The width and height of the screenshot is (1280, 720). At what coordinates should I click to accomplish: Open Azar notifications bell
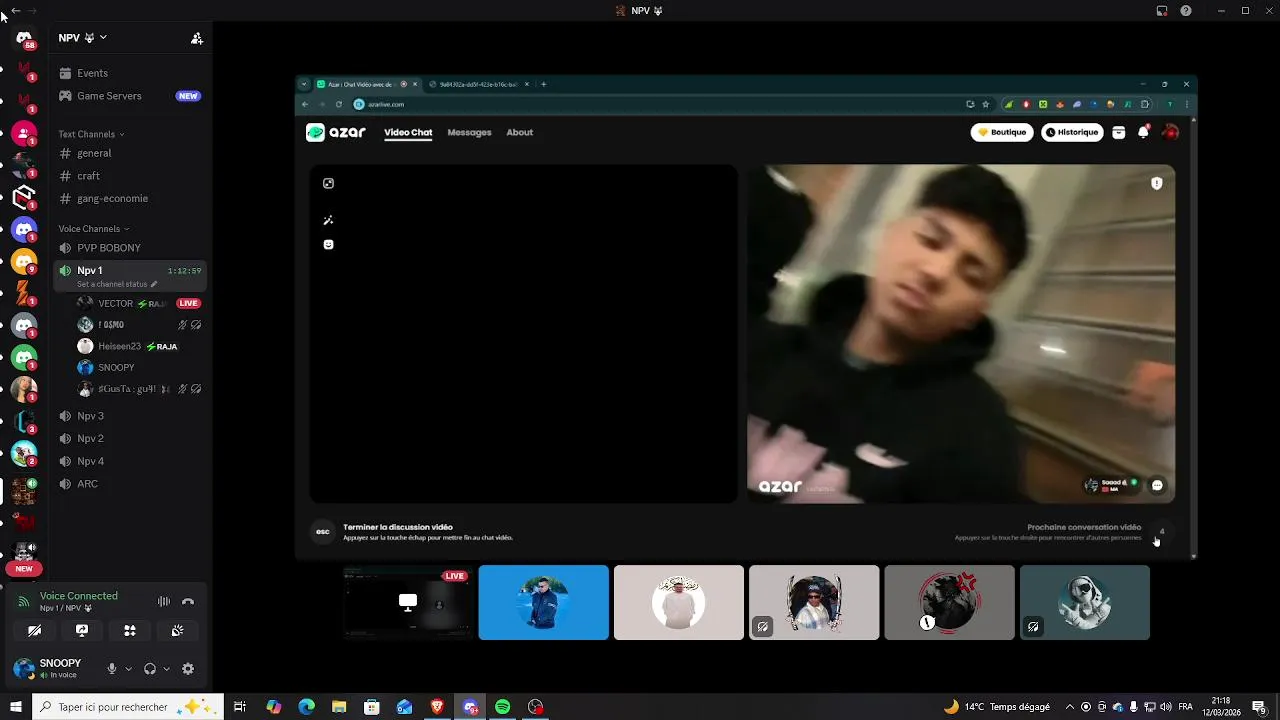pos(1144,132)
